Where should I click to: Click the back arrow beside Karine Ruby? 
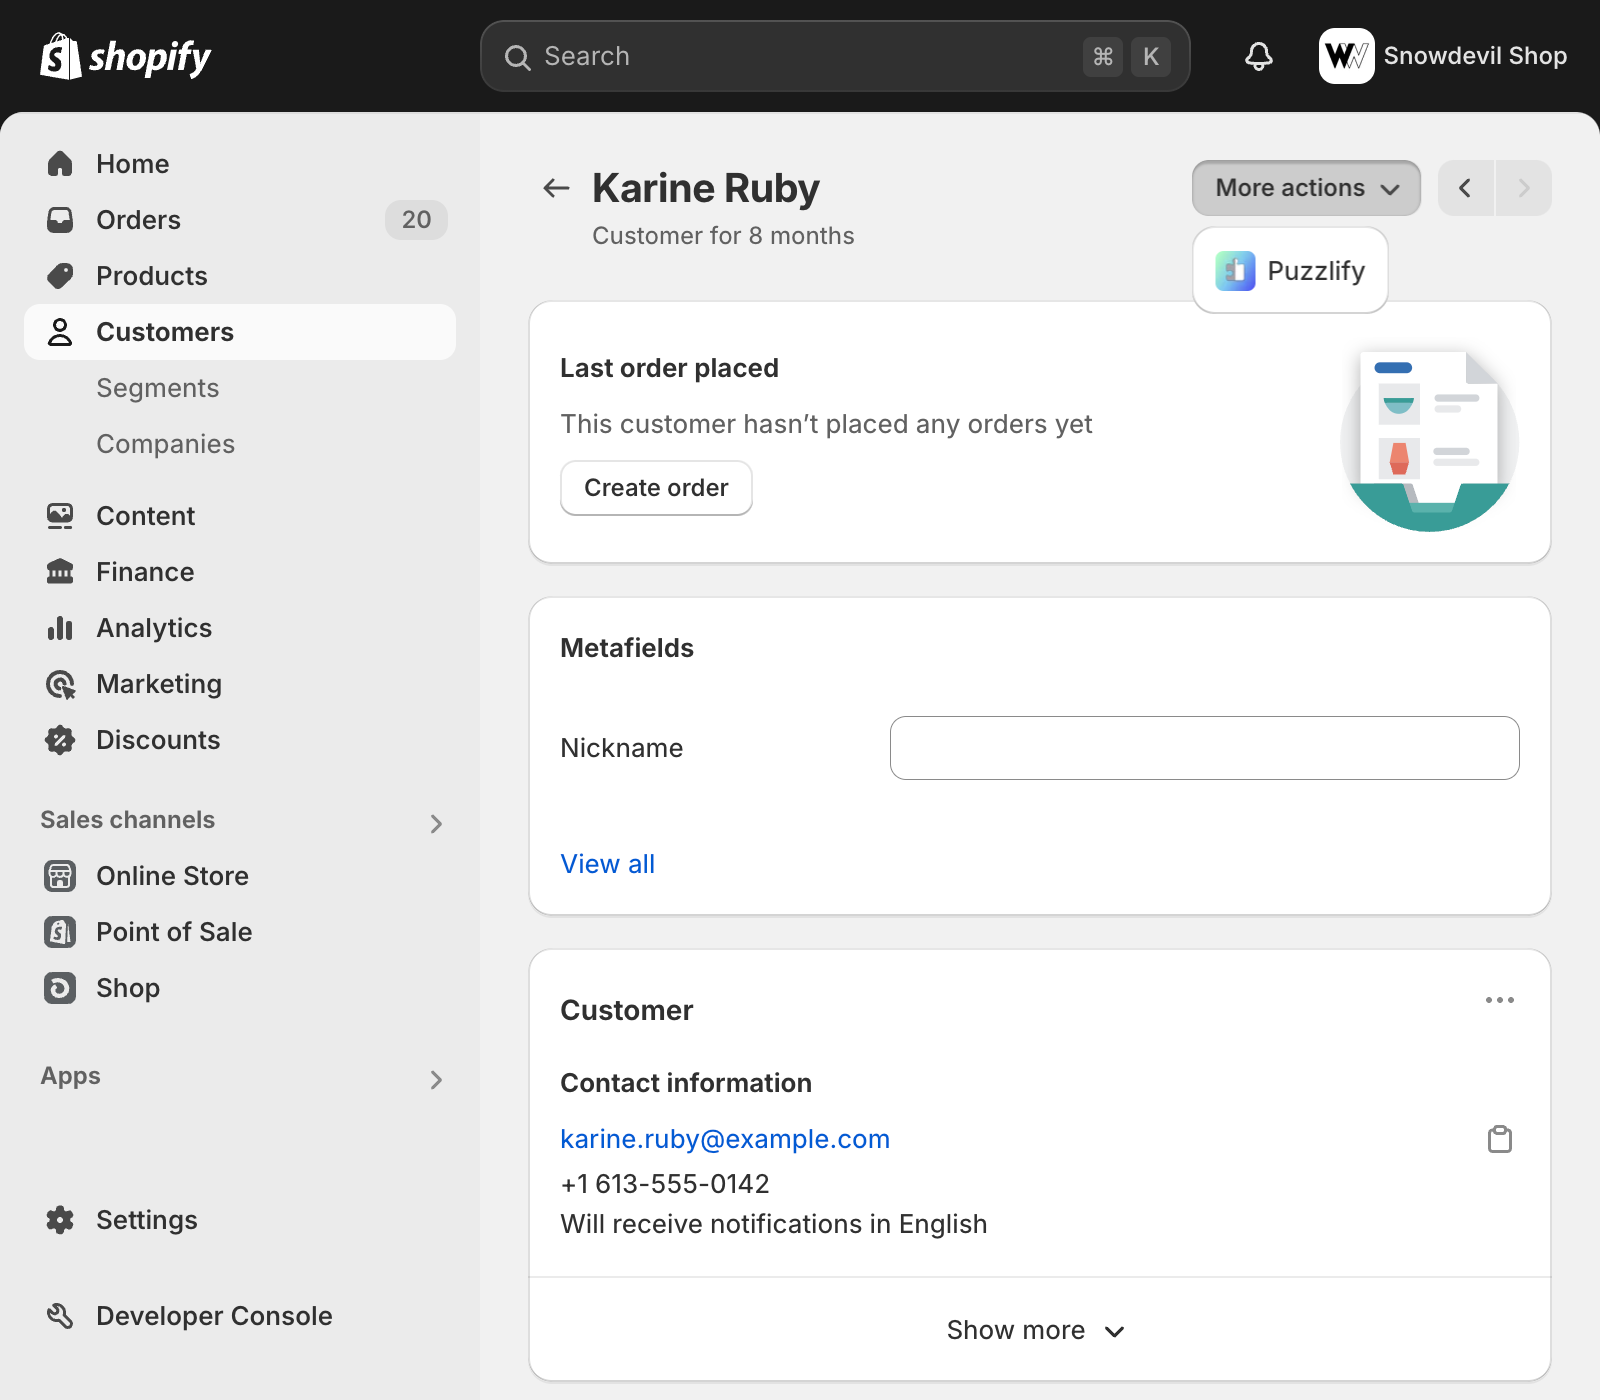[x=556, y=188]
